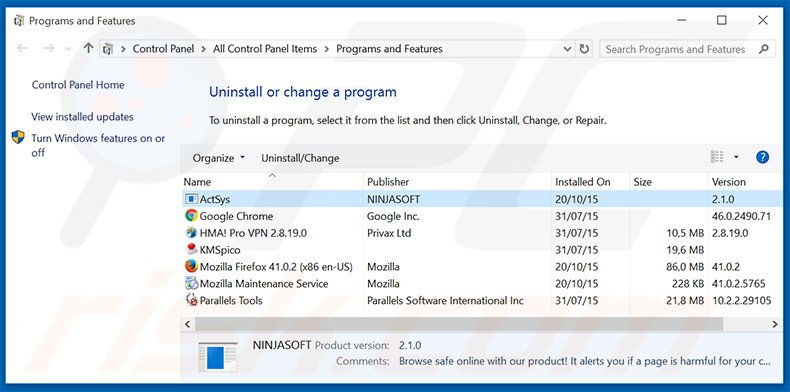Open view options dropdown arrow
Image resolution: width=790 pixels, height=392 pixels.
point(736,157)
